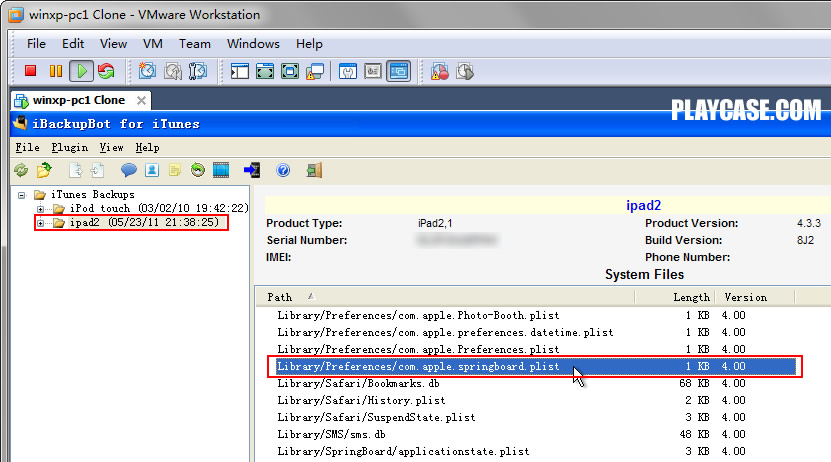Select Library/Safari/History.plist row
Image resolution: width=831 pixels, height=462 pixels.
pos(536,400)
